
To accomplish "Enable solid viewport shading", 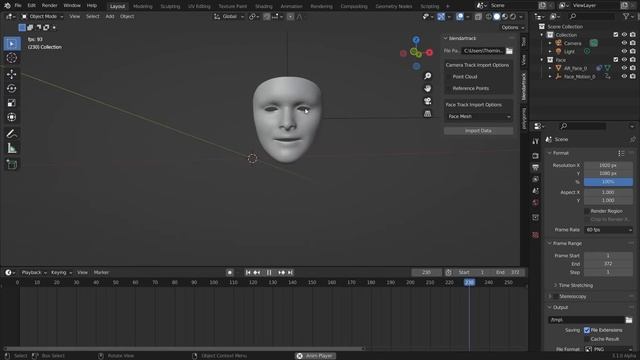I will pyautogui.click(x=497, y=17).
